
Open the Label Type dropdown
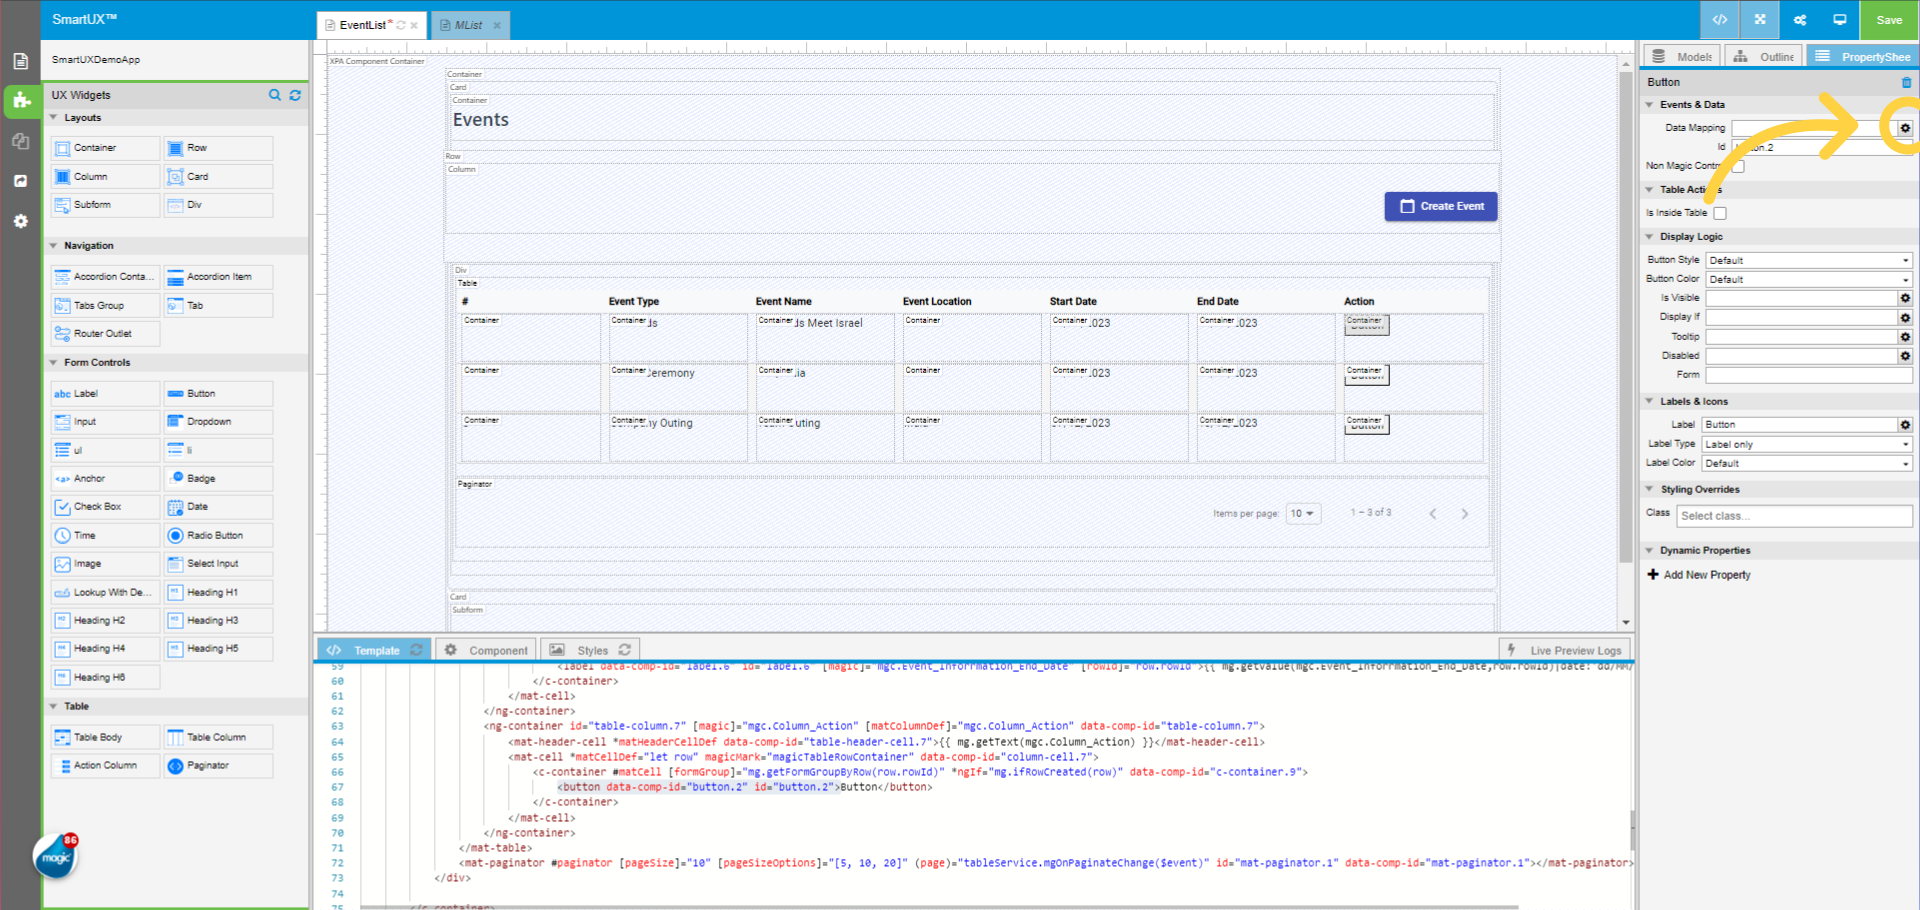1806,444
